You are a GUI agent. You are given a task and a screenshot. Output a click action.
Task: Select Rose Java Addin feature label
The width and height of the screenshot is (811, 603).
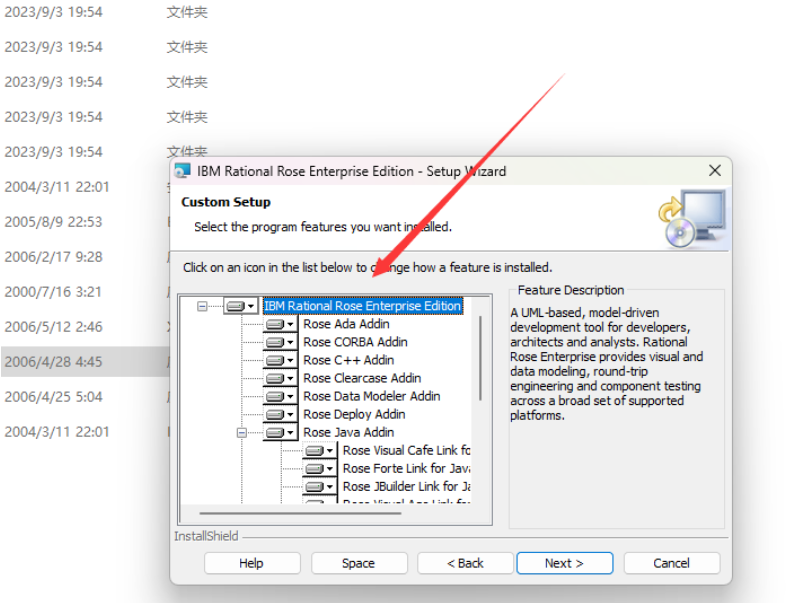tap(349, 432)
